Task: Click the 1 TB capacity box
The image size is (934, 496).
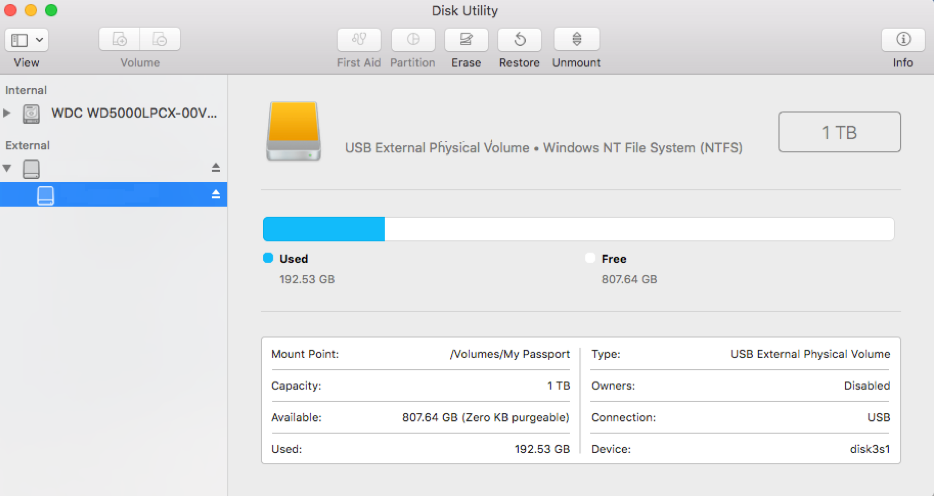Action: tap(839, 132)
